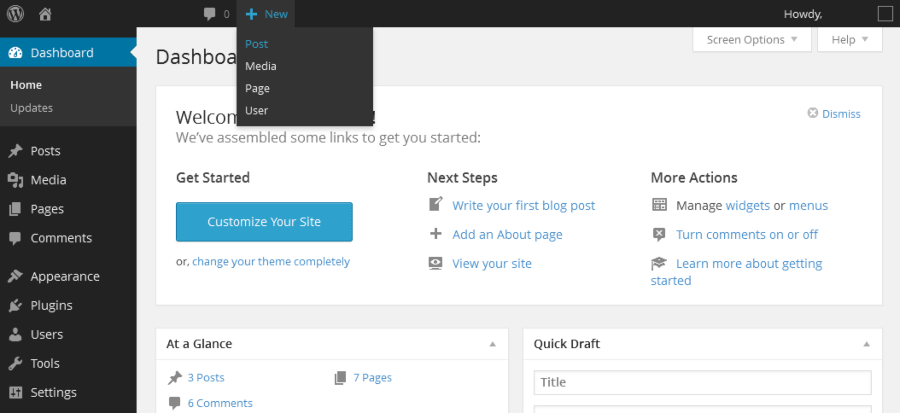This screenshot has width=900, height=413.
Task: Click the Appearance brush icon
Action: [15, 276]
